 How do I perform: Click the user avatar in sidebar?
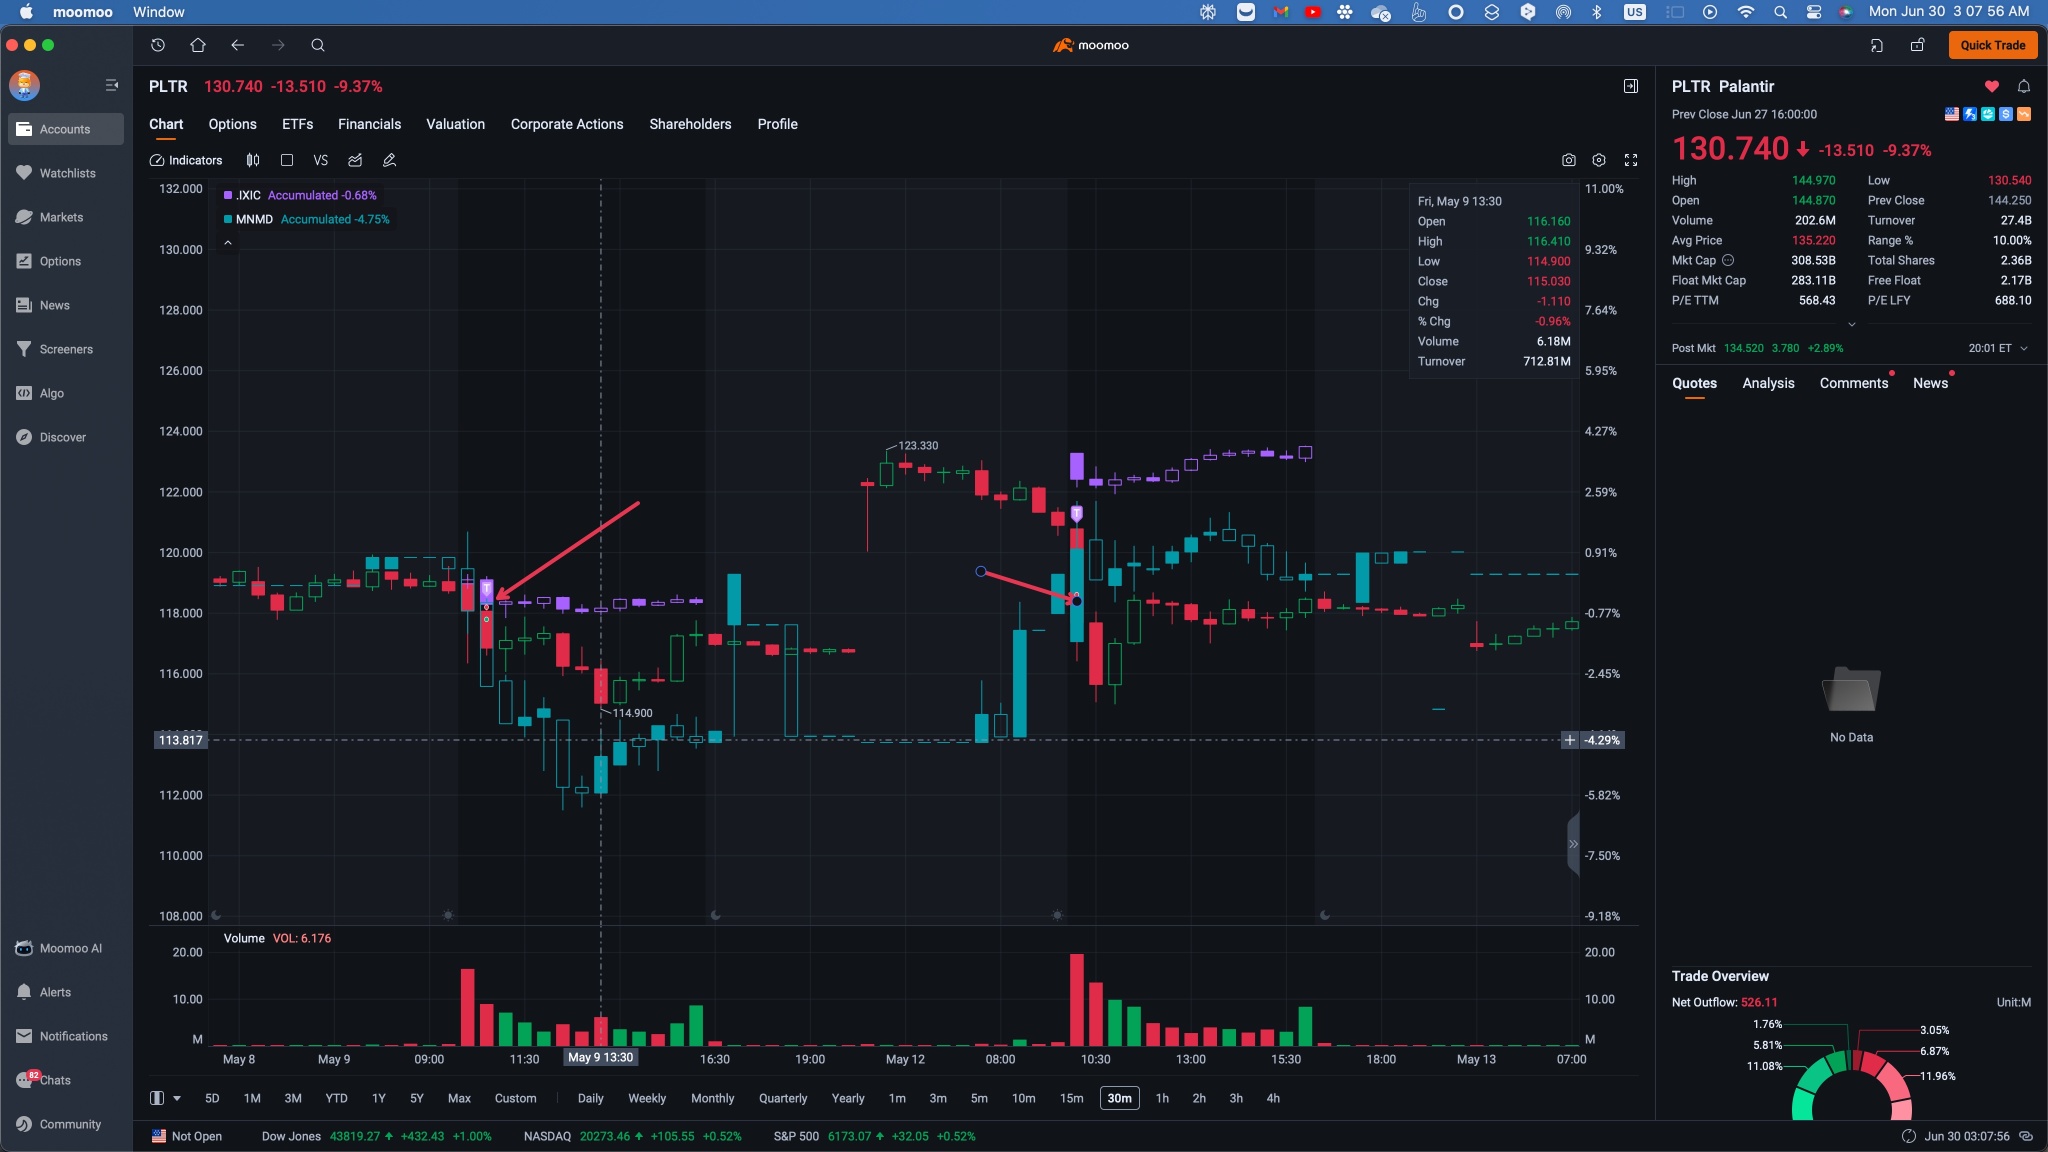pyautogui.click(x=25, y=85)
